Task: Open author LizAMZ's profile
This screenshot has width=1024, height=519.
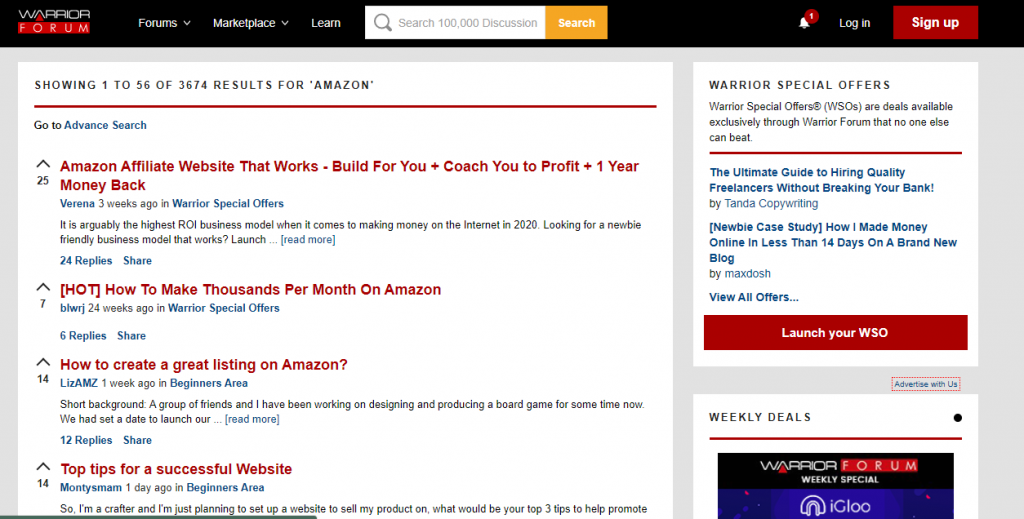Action: (79, 383)
